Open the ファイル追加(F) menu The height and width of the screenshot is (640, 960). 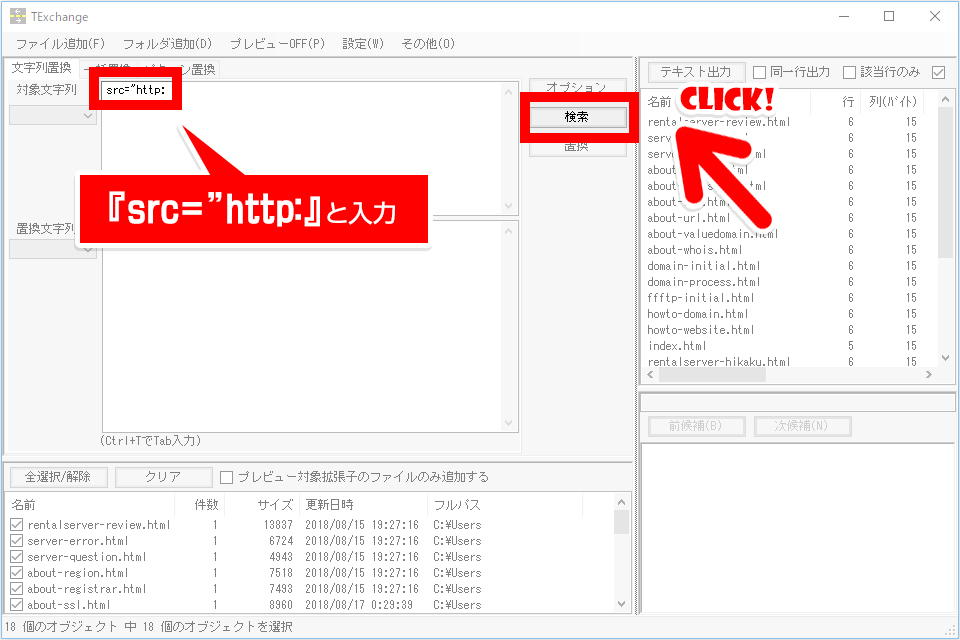(x=61, y=44)
